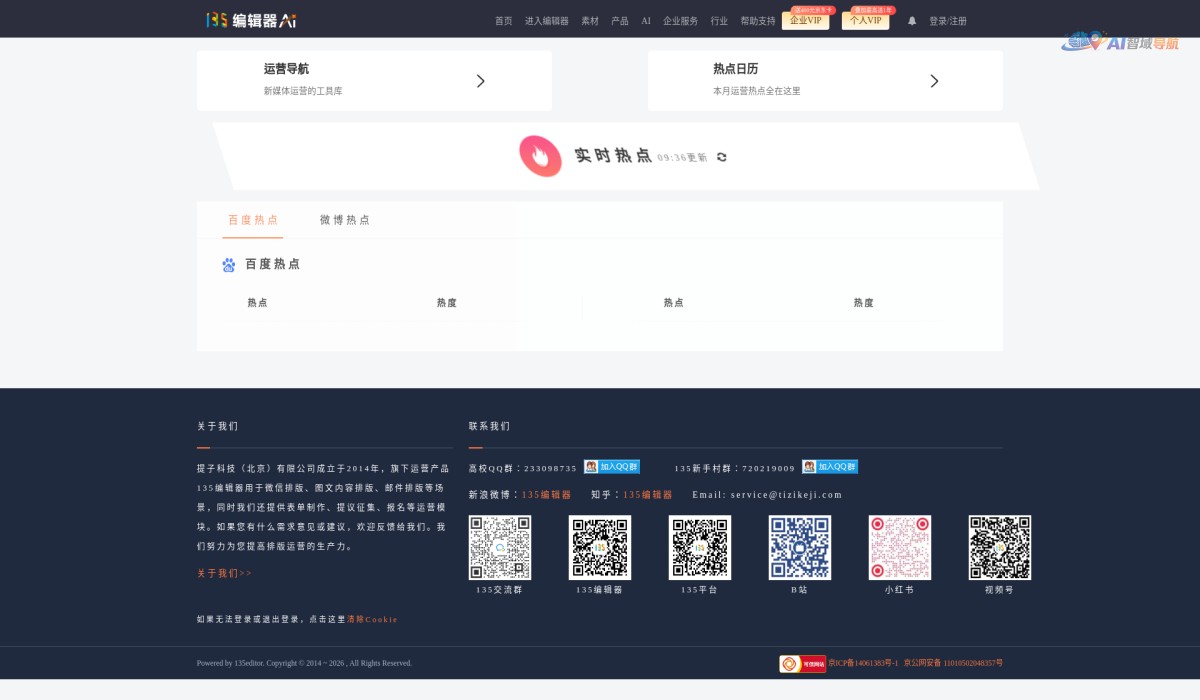The image size is (1200, 700).
Task: Open the AI智域导航 badge at top right
Action: coord(1118,43)
